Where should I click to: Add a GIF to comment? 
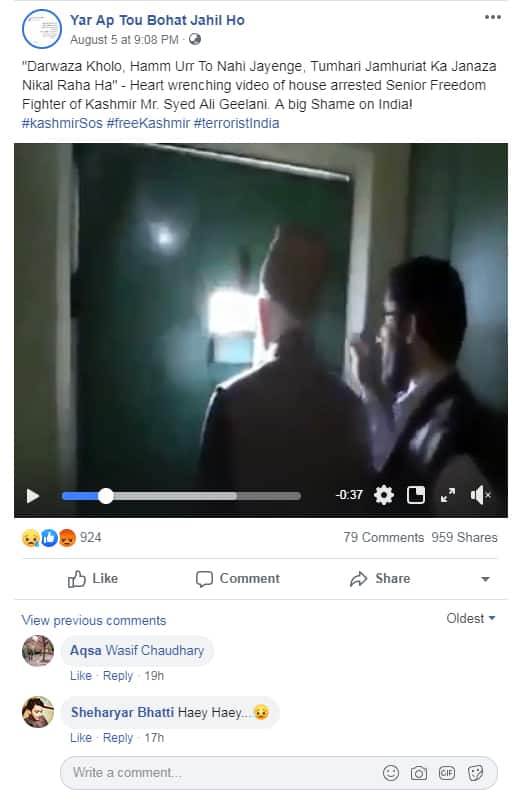tap(447, 772)
